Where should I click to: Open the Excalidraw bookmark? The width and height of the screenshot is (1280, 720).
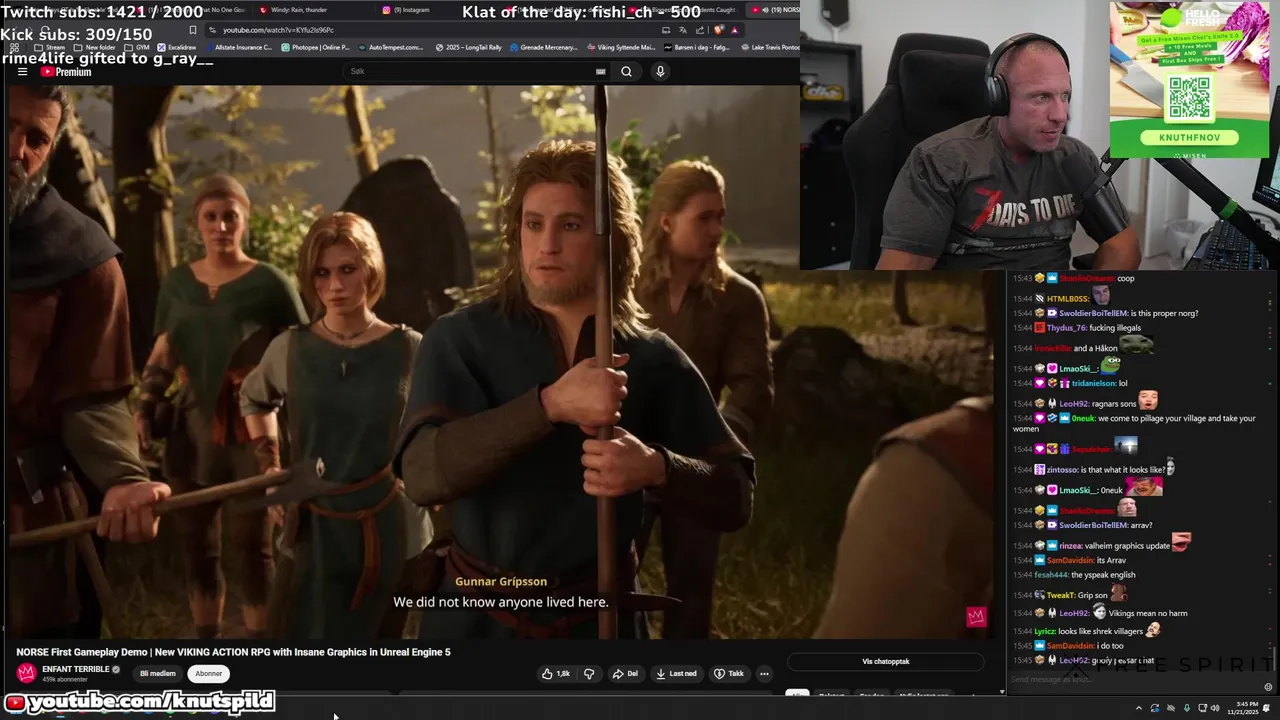(176, 47)
